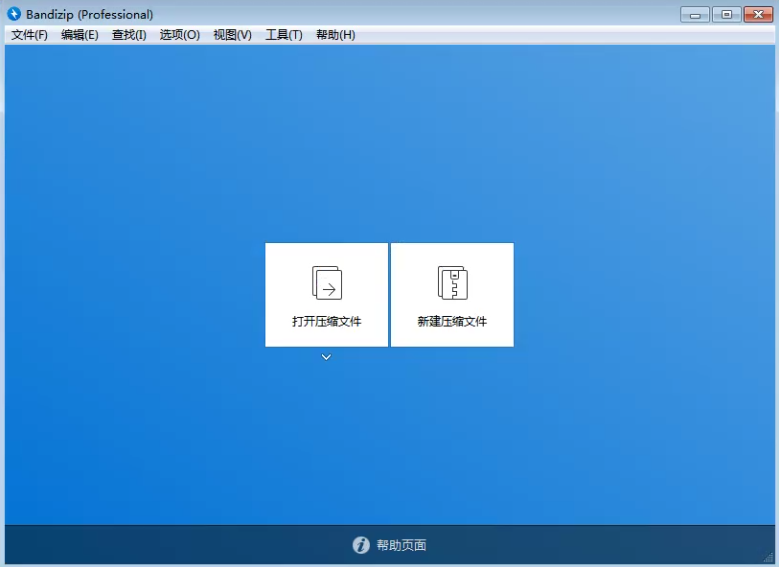Click the info icon in the bottom bar
Image resolution: width=779 pixels, height=567 pixels.
[361, 545]
